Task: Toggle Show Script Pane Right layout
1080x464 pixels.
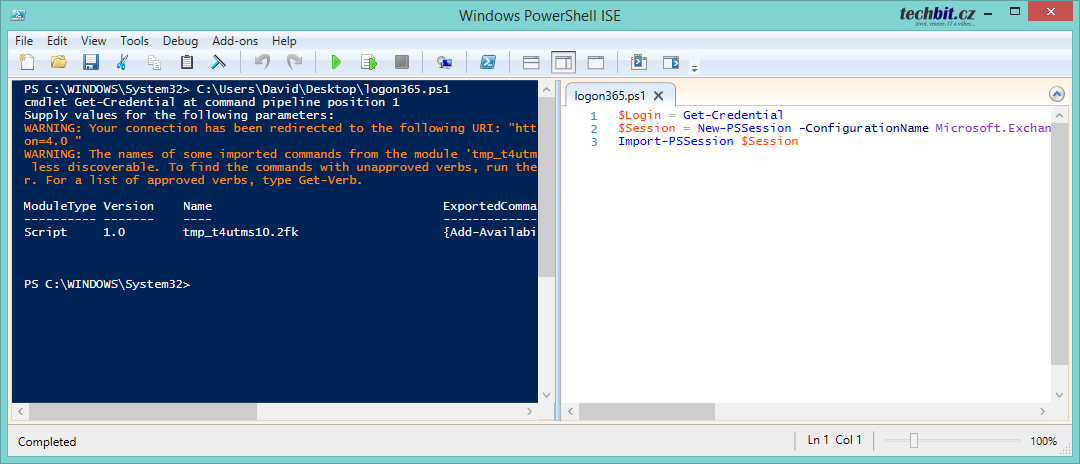Action: pyautogui.click(x=563, y=62)
